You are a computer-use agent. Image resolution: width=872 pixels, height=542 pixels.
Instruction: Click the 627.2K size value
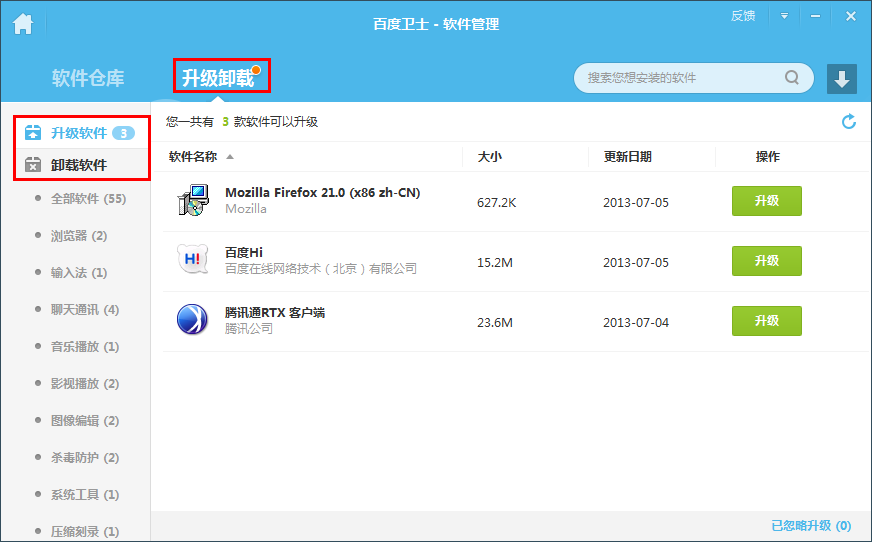pyautogui.click(x=497, y=203)
